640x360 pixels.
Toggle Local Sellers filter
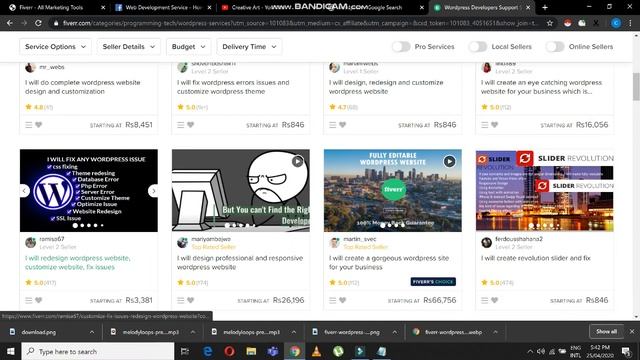pos(478,47)
